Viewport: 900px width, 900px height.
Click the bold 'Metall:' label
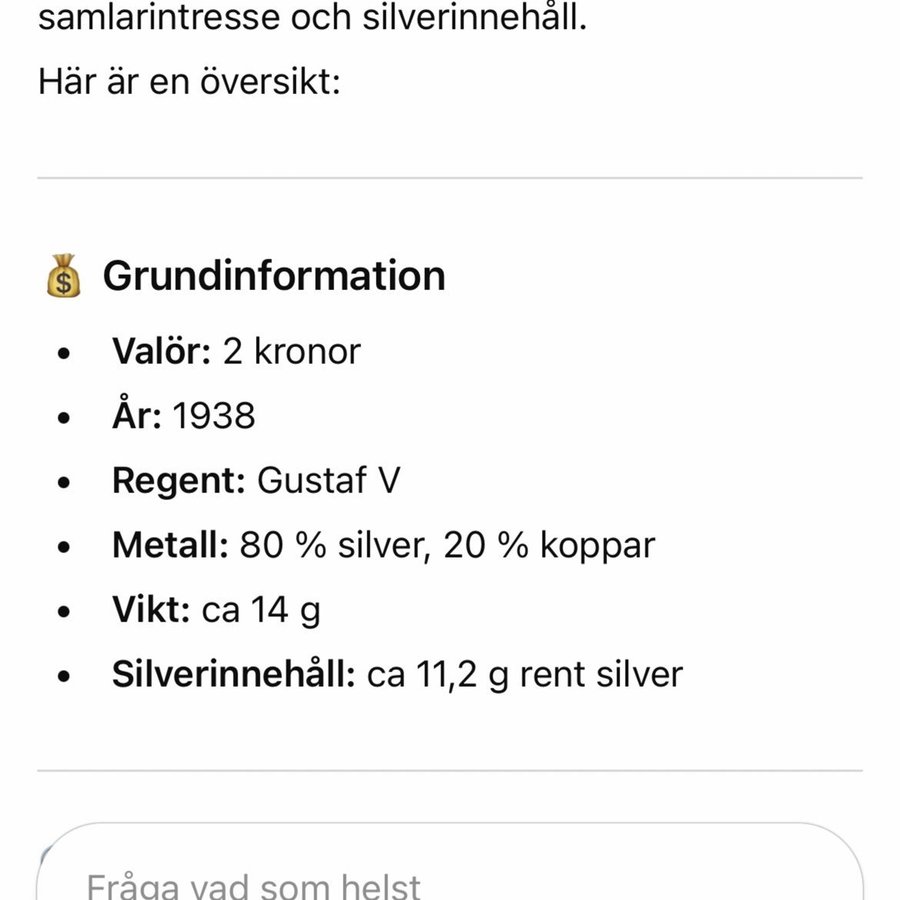coord(170,545)
